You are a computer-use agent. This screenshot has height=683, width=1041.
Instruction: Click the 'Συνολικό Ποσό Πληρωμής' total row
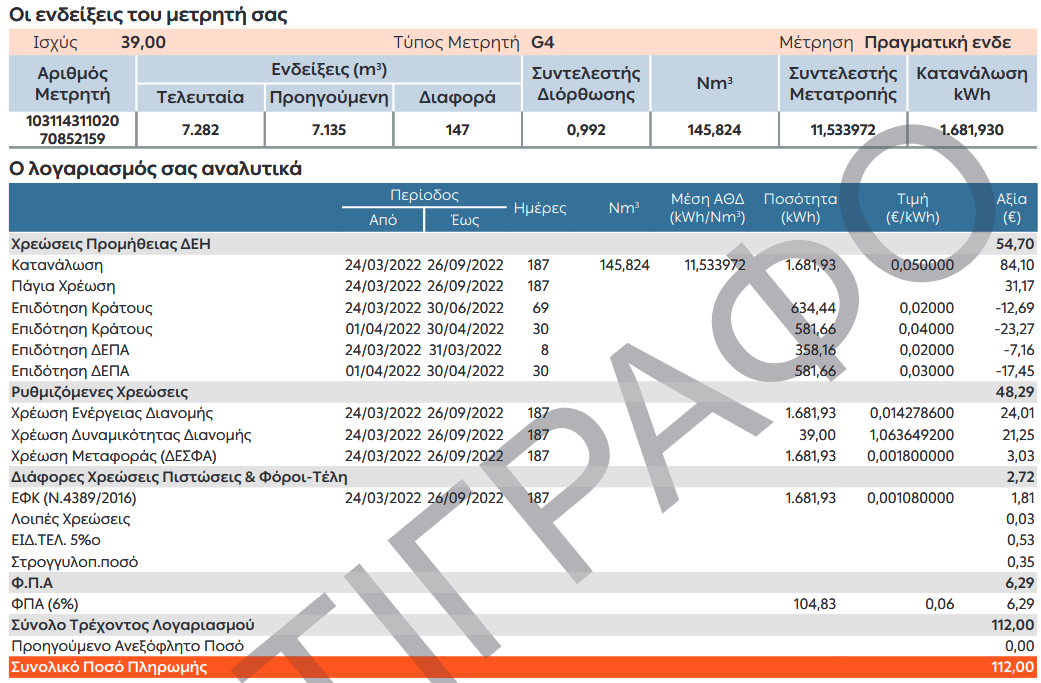[x=523, y=667]
